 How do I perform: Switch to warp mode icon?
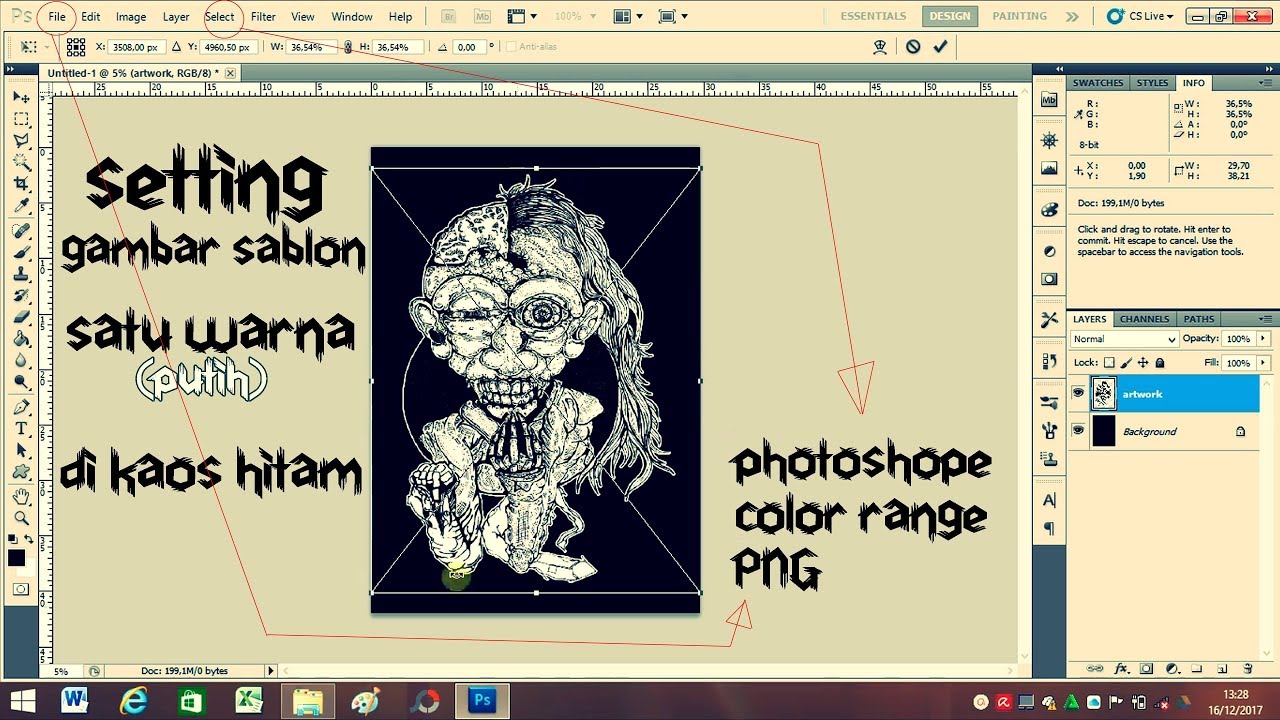(880, 46)
